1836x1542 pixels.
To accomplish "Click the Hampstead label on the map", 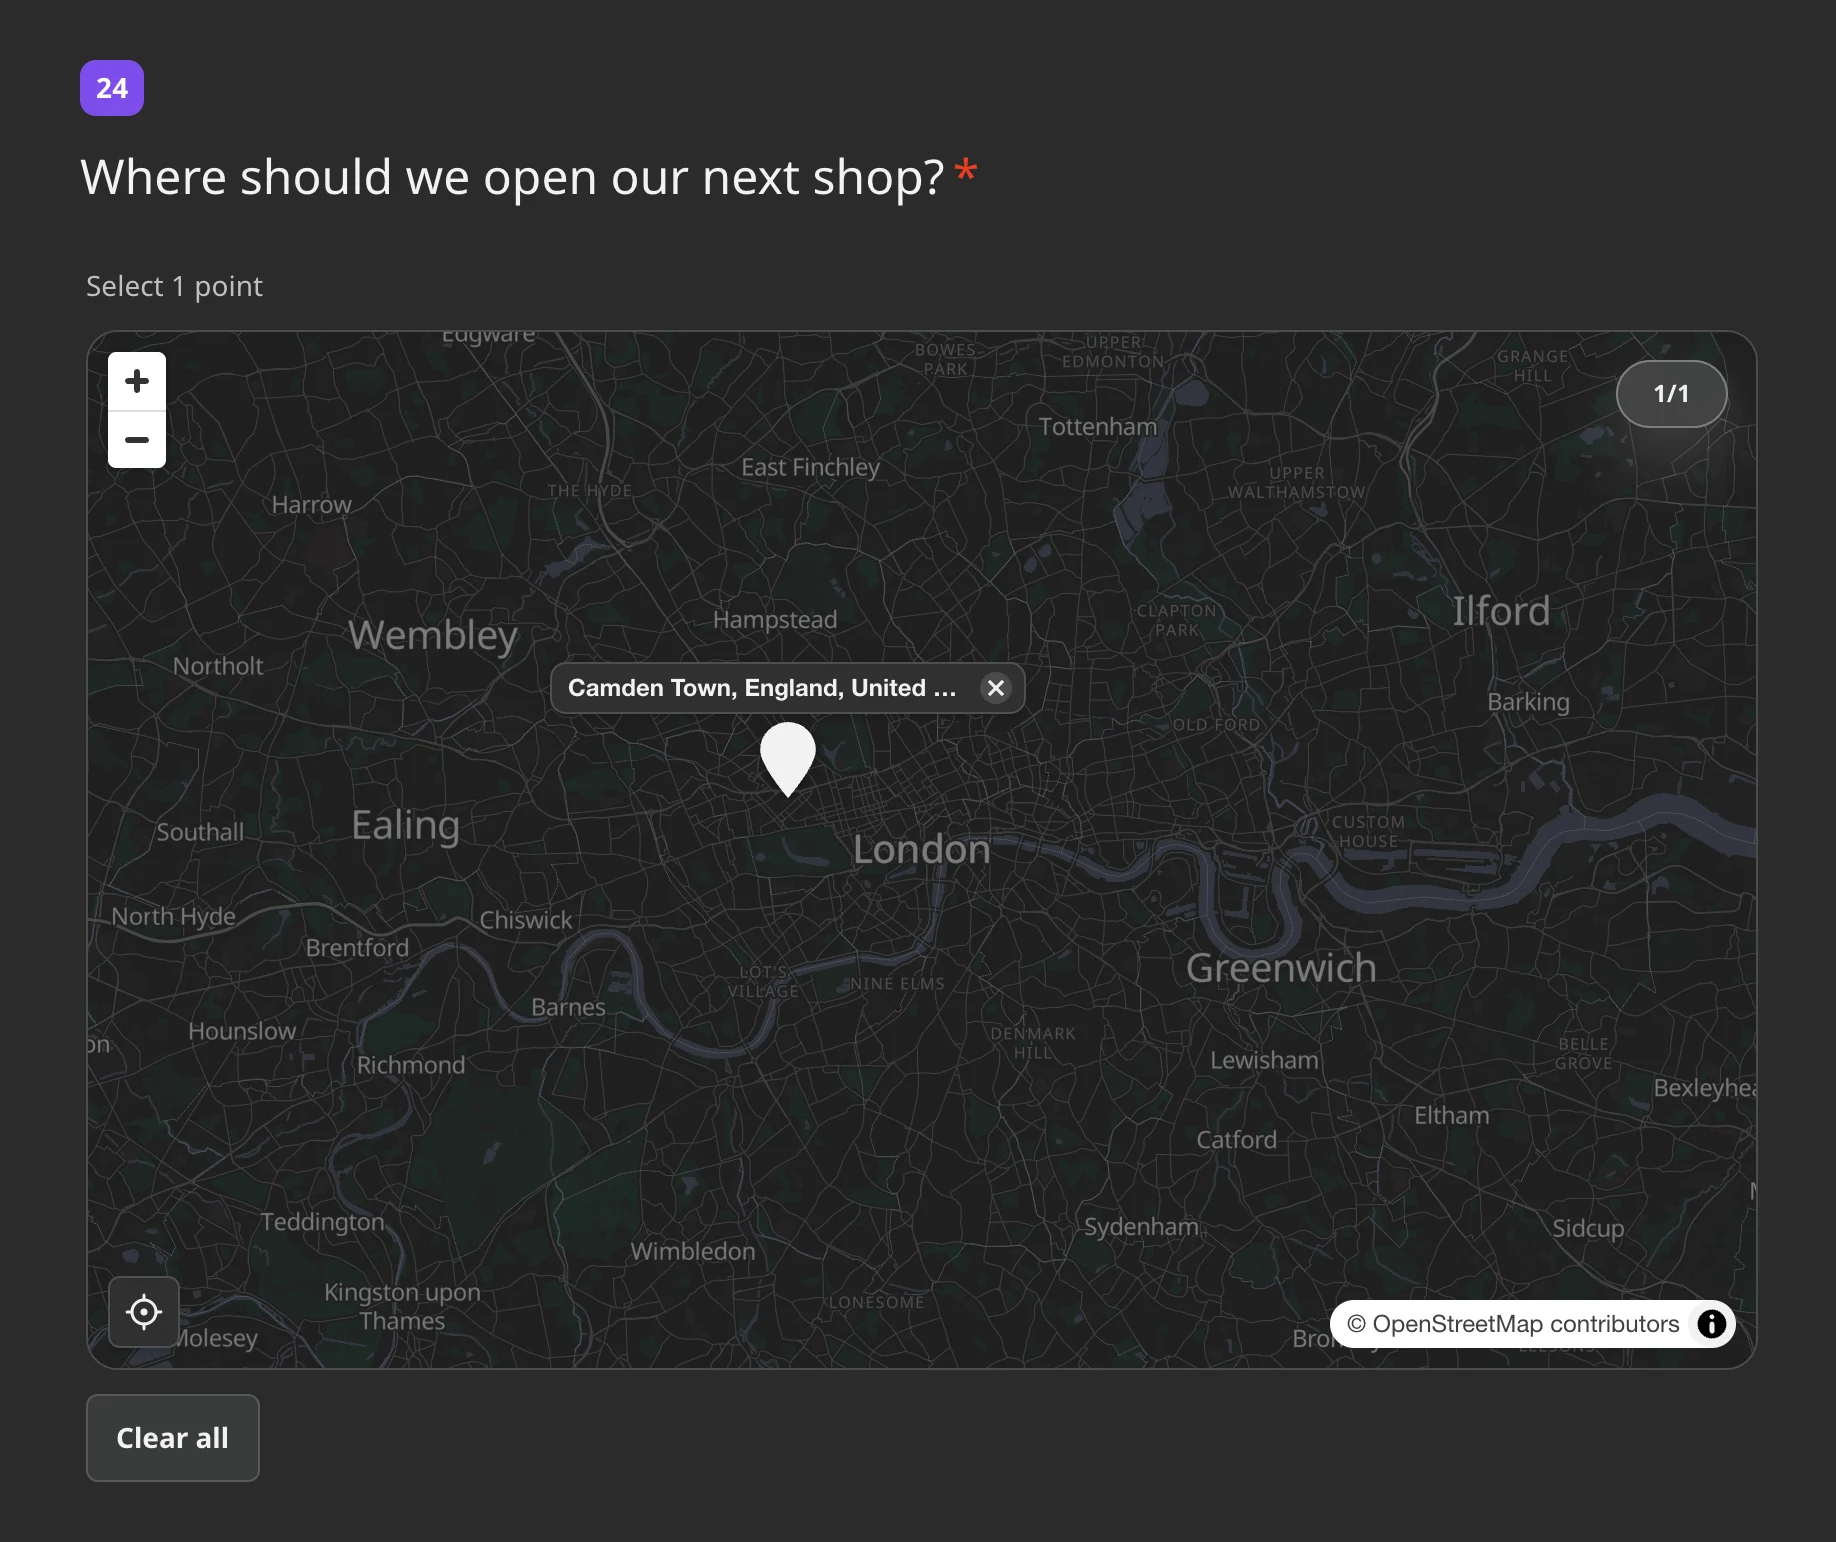I will click(775, 620).
